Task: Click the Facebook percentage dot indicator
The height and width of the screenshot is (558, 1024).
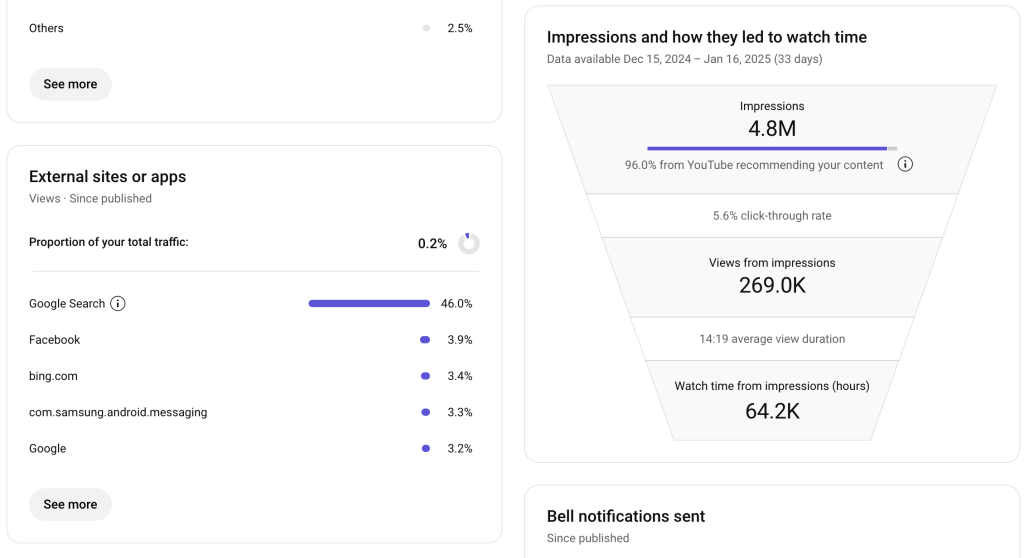Action: (425, 340)
